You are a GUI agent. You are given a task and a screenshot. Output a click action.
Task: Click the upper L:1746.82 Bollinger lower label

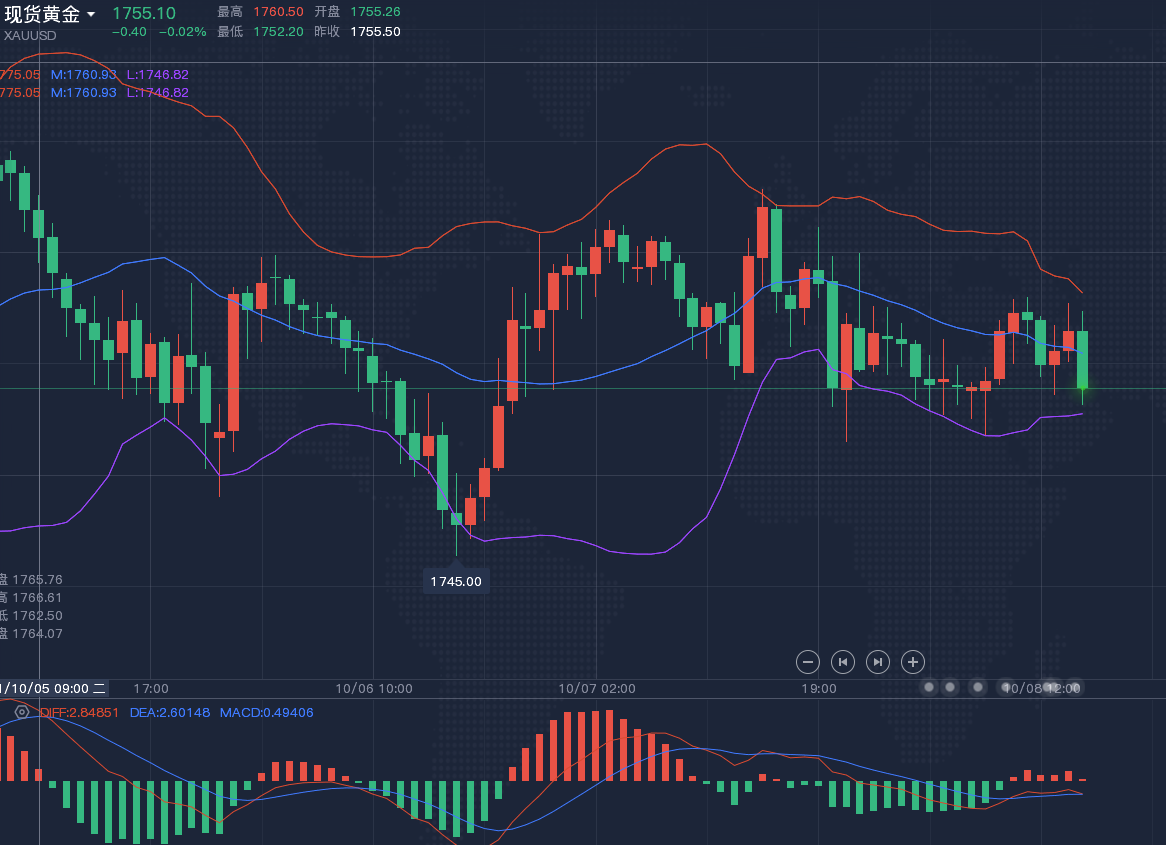(x=158, y=74)
